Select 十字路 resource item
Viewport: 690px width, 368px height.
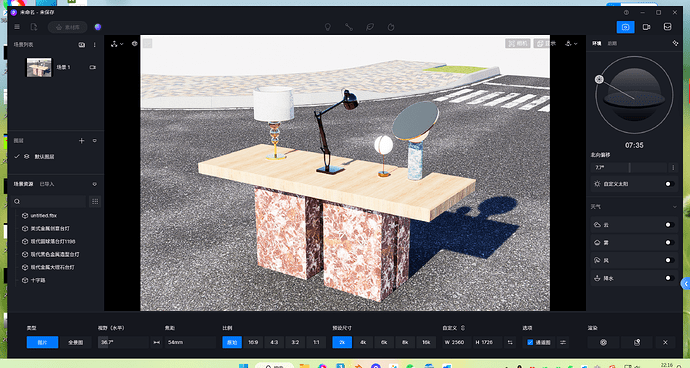point(37,280)
